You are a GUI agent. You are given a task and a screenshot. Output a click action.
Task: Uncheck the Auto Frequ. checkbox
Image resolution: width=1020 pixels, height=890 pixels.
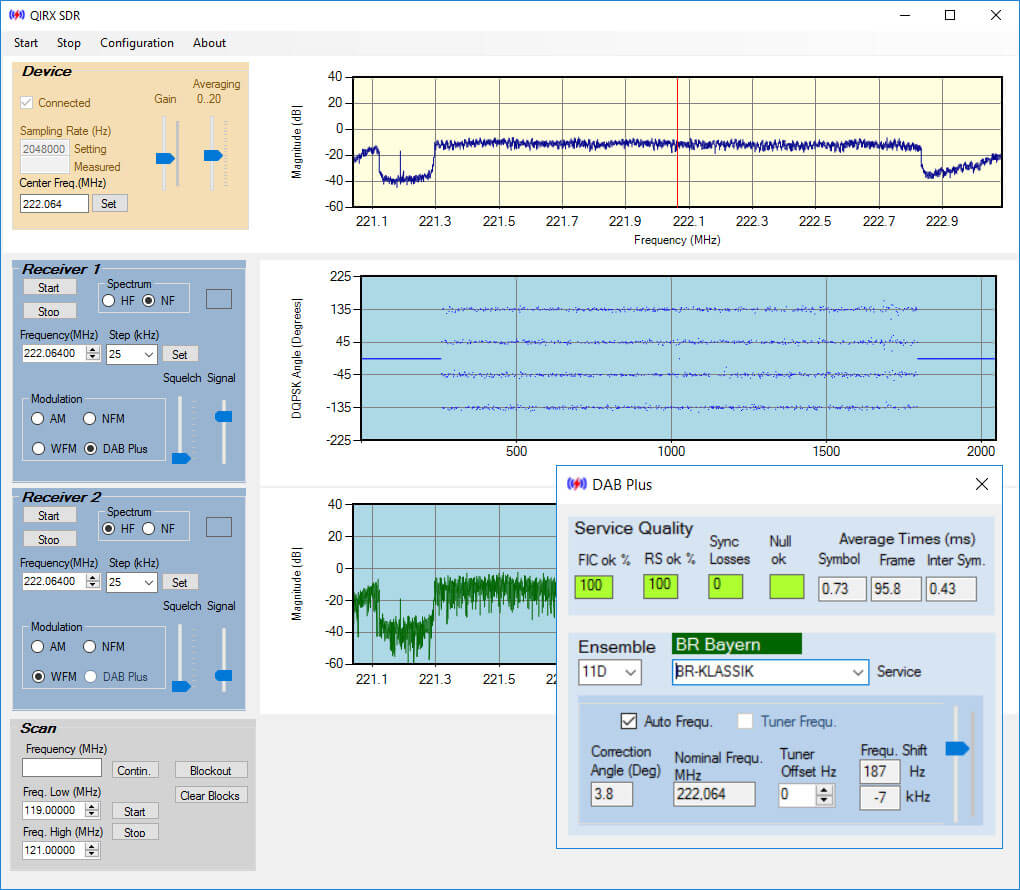pos(628,721)
